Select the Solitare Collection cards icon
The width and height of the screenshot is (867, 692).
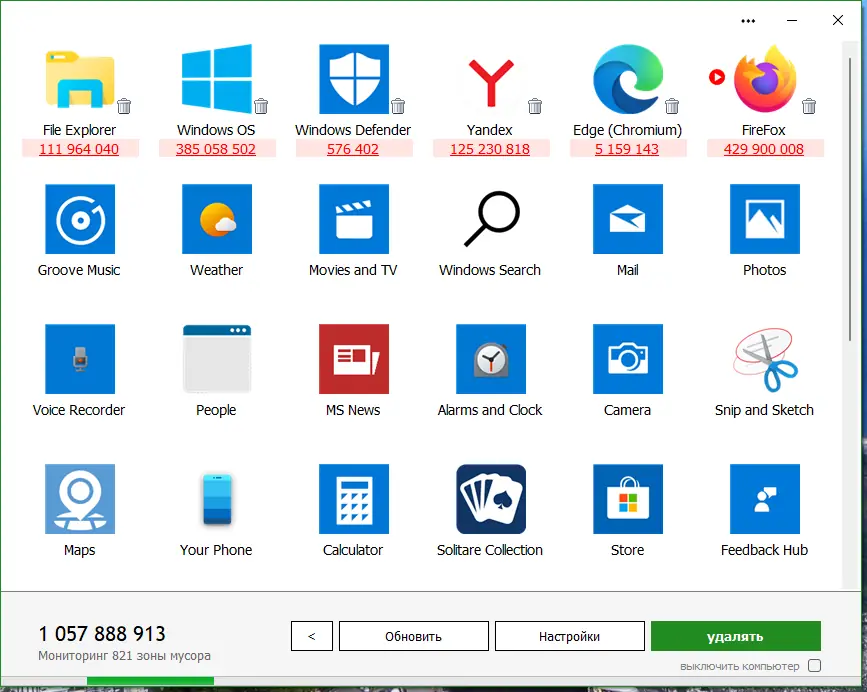coord(491,499)
